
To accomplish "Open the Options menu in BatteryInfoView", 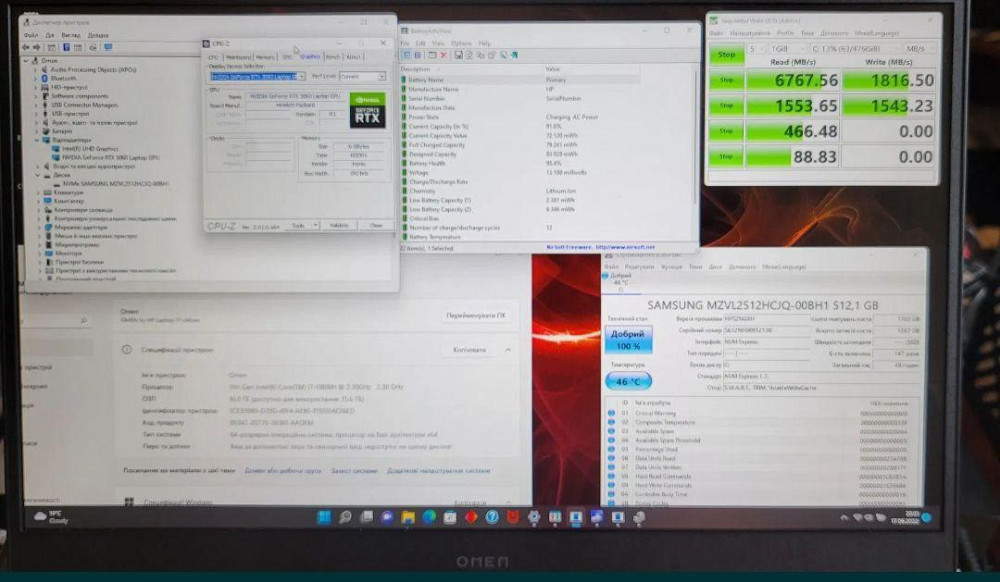I will click(461, 44).
